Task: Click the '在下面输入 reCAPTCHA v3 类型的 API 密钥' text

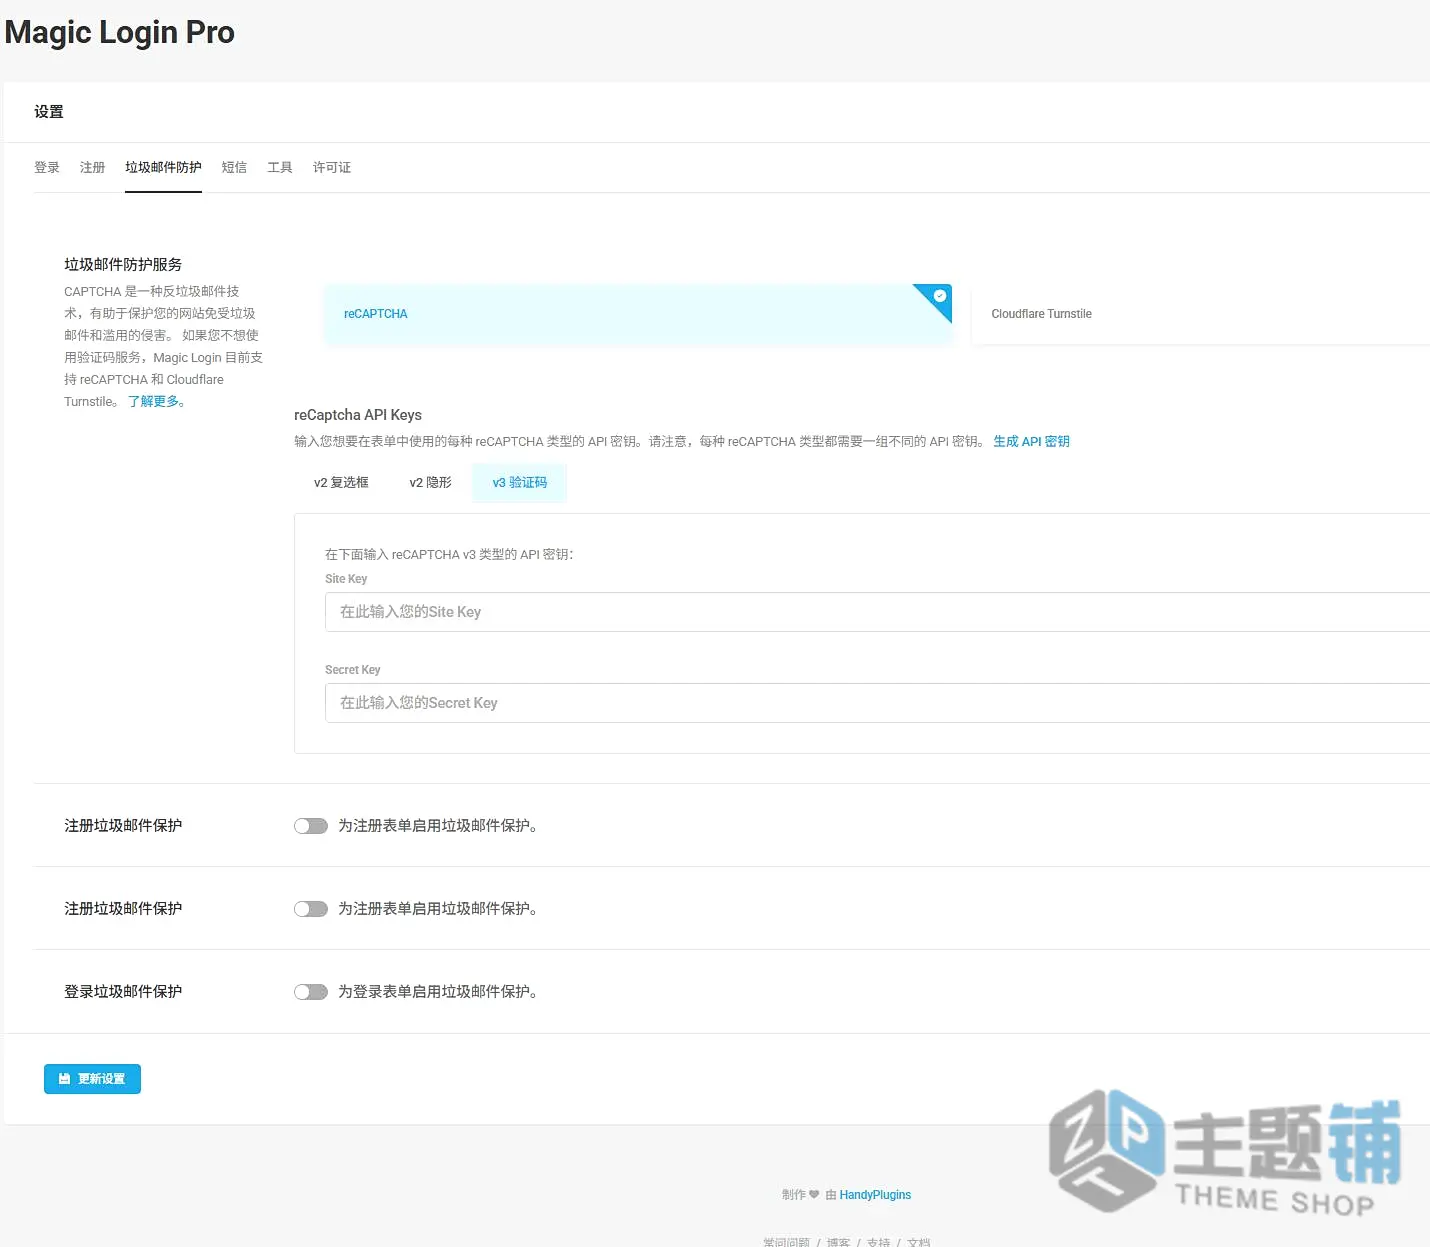Action: [x=449, y=554]
